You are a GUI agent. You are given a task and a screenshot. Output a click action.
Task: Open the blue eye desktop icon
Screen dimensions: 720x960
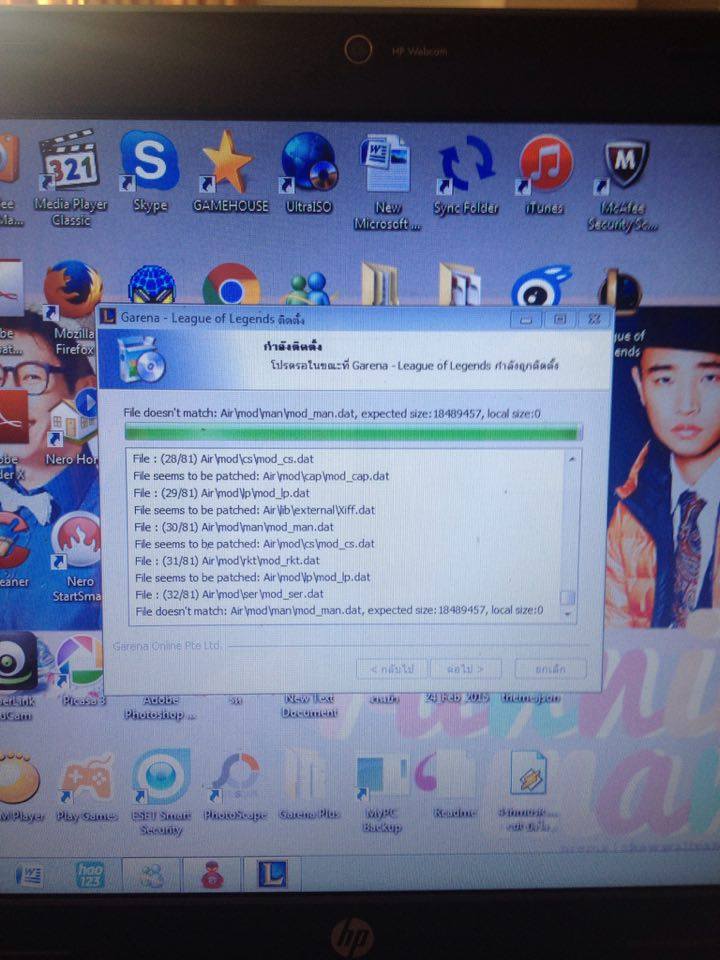(x=541, y=285)
